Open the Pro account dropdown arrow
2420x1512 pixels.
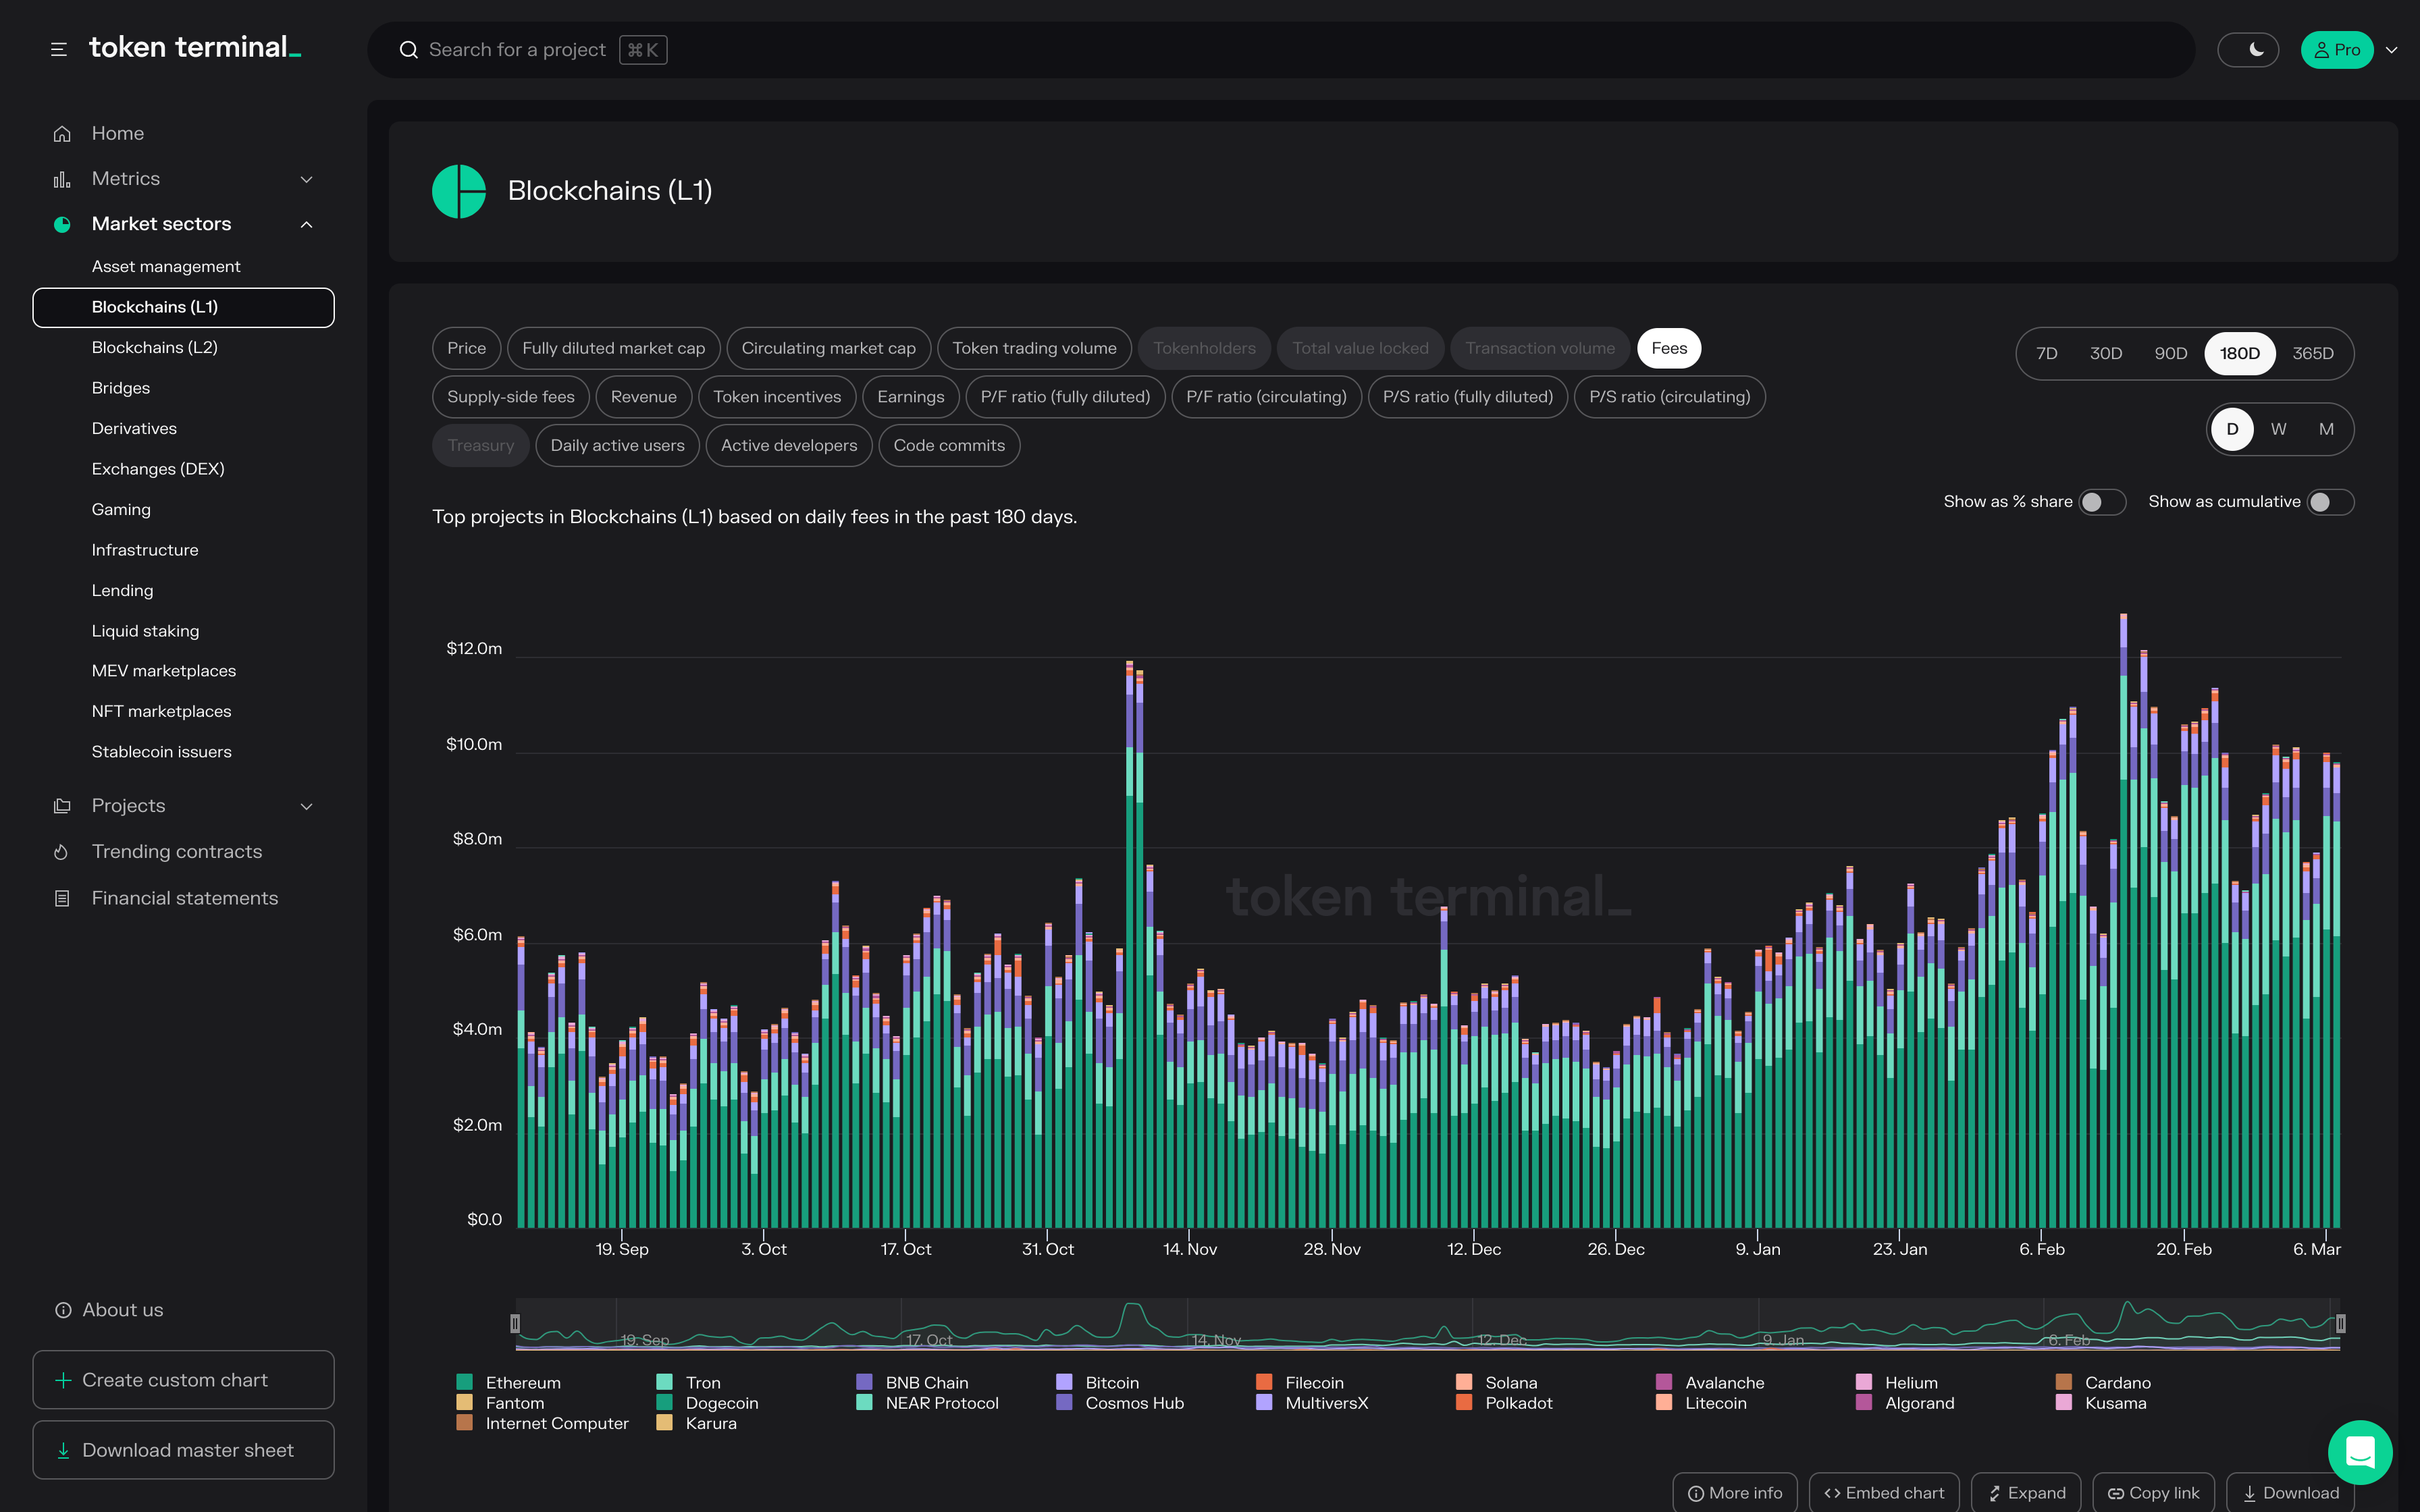pyautogui.click(x=2391, y=50)
